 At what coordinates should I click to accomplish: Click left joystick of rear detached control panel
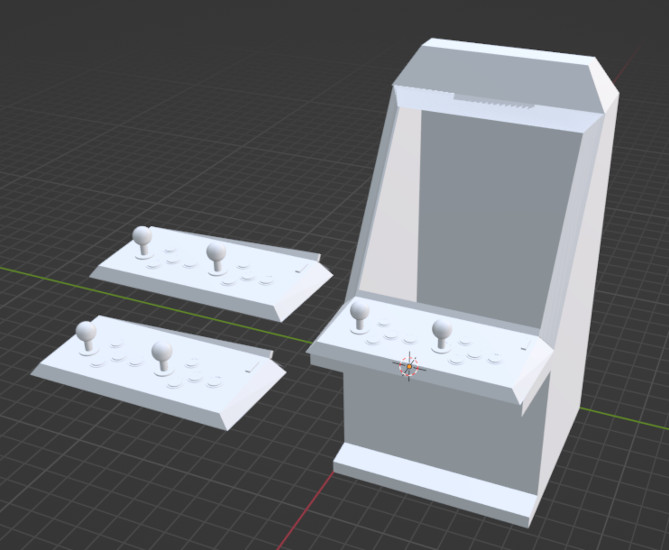144,239
